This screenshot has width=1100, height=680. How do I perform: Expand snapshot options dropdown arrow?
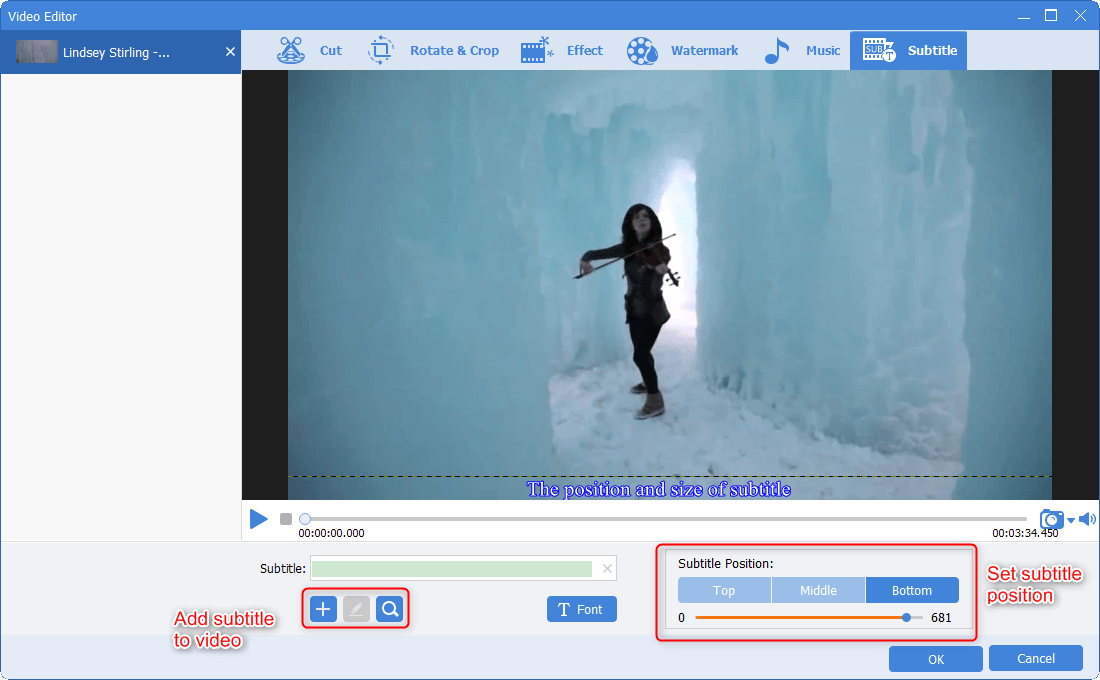pos(1071,520)
